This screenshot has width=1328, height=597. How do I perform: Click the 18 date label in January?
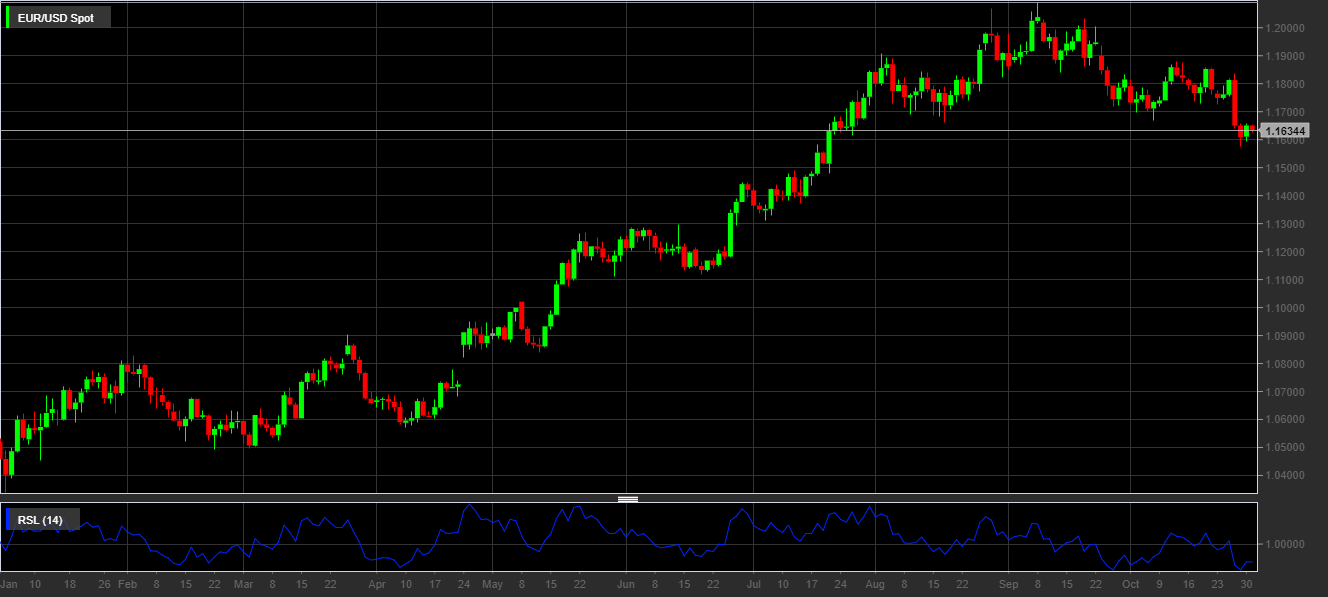coord(69,583)
